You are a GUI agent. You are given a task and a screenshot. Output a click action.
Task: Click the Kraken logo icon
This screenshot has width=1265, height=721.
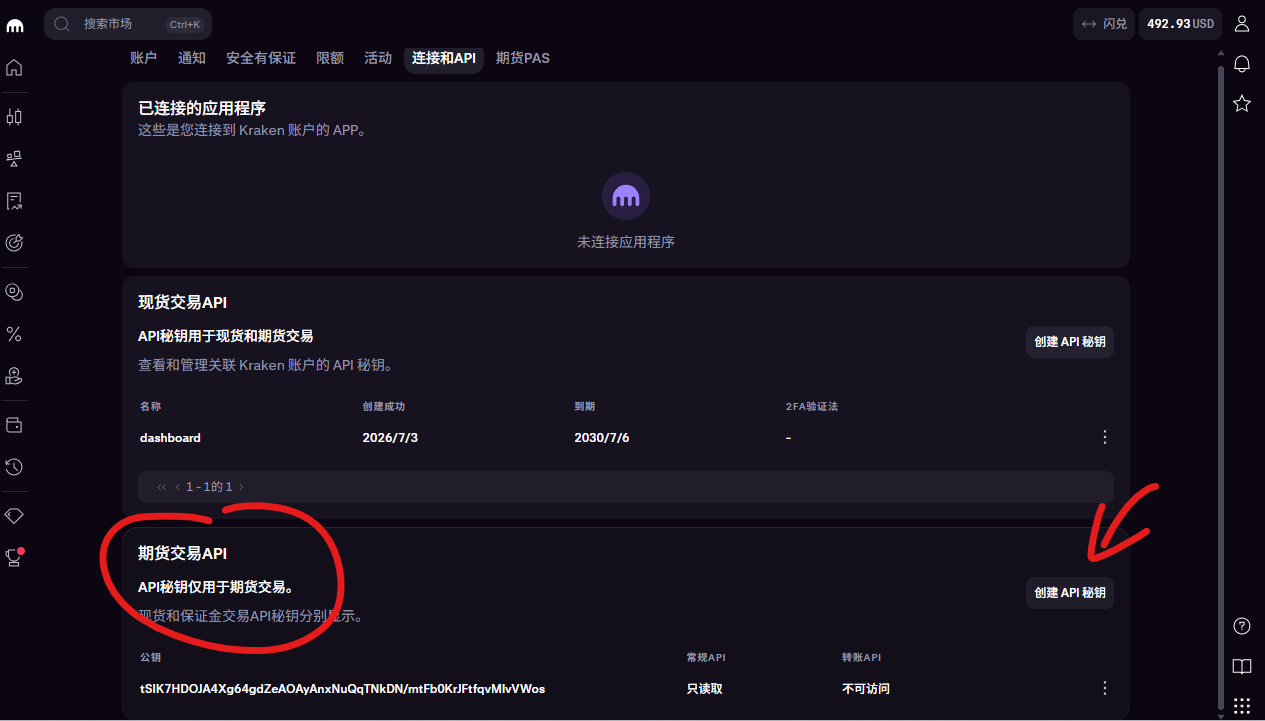pyautogui.click(x=14, y=25)
